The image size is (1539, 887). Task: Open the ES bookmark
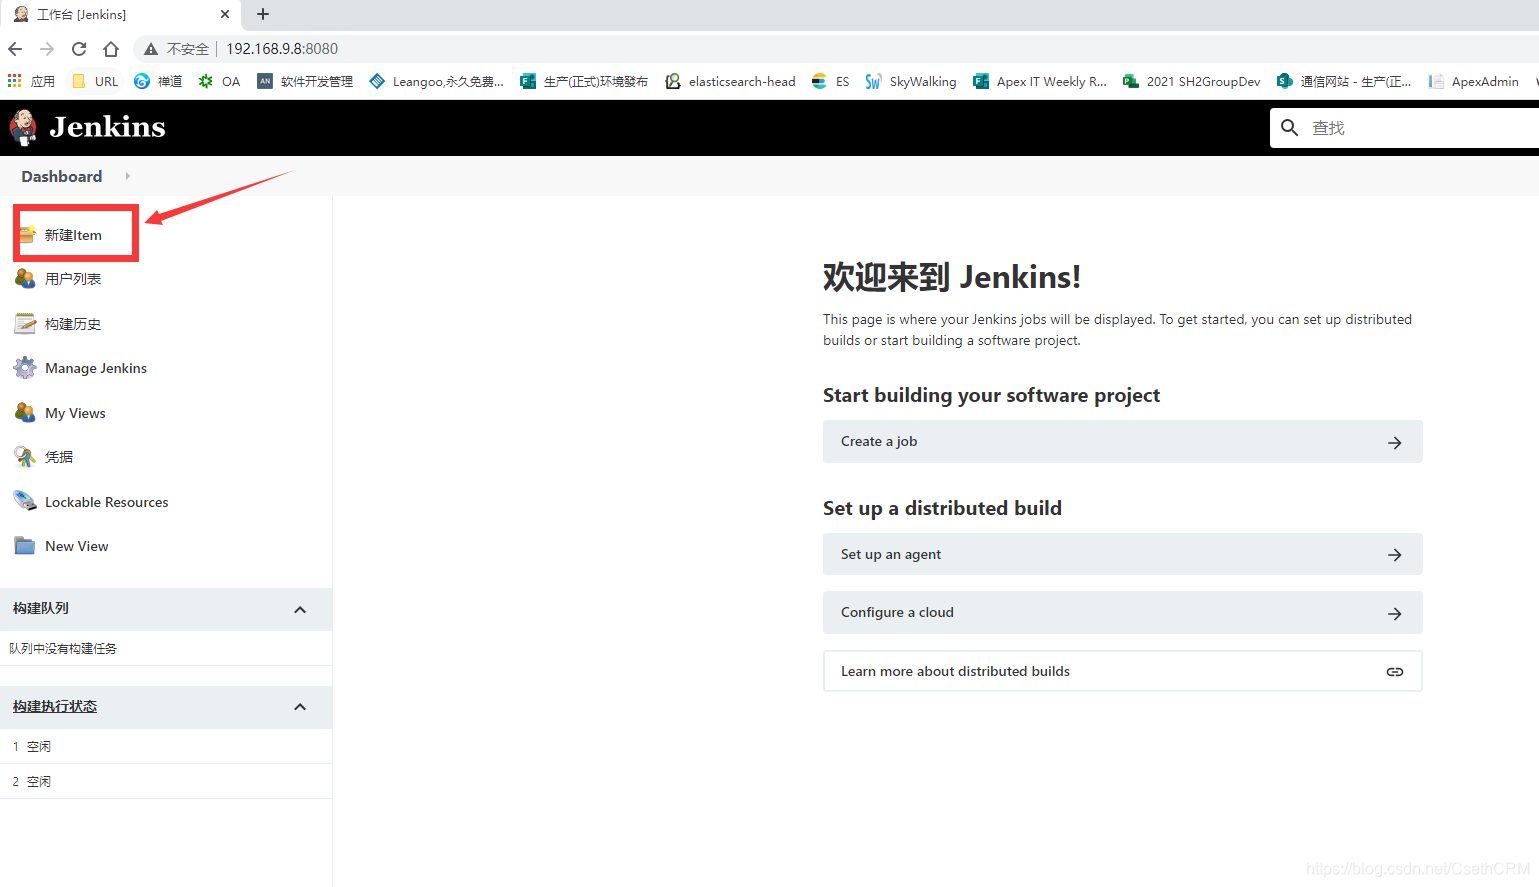831,81
